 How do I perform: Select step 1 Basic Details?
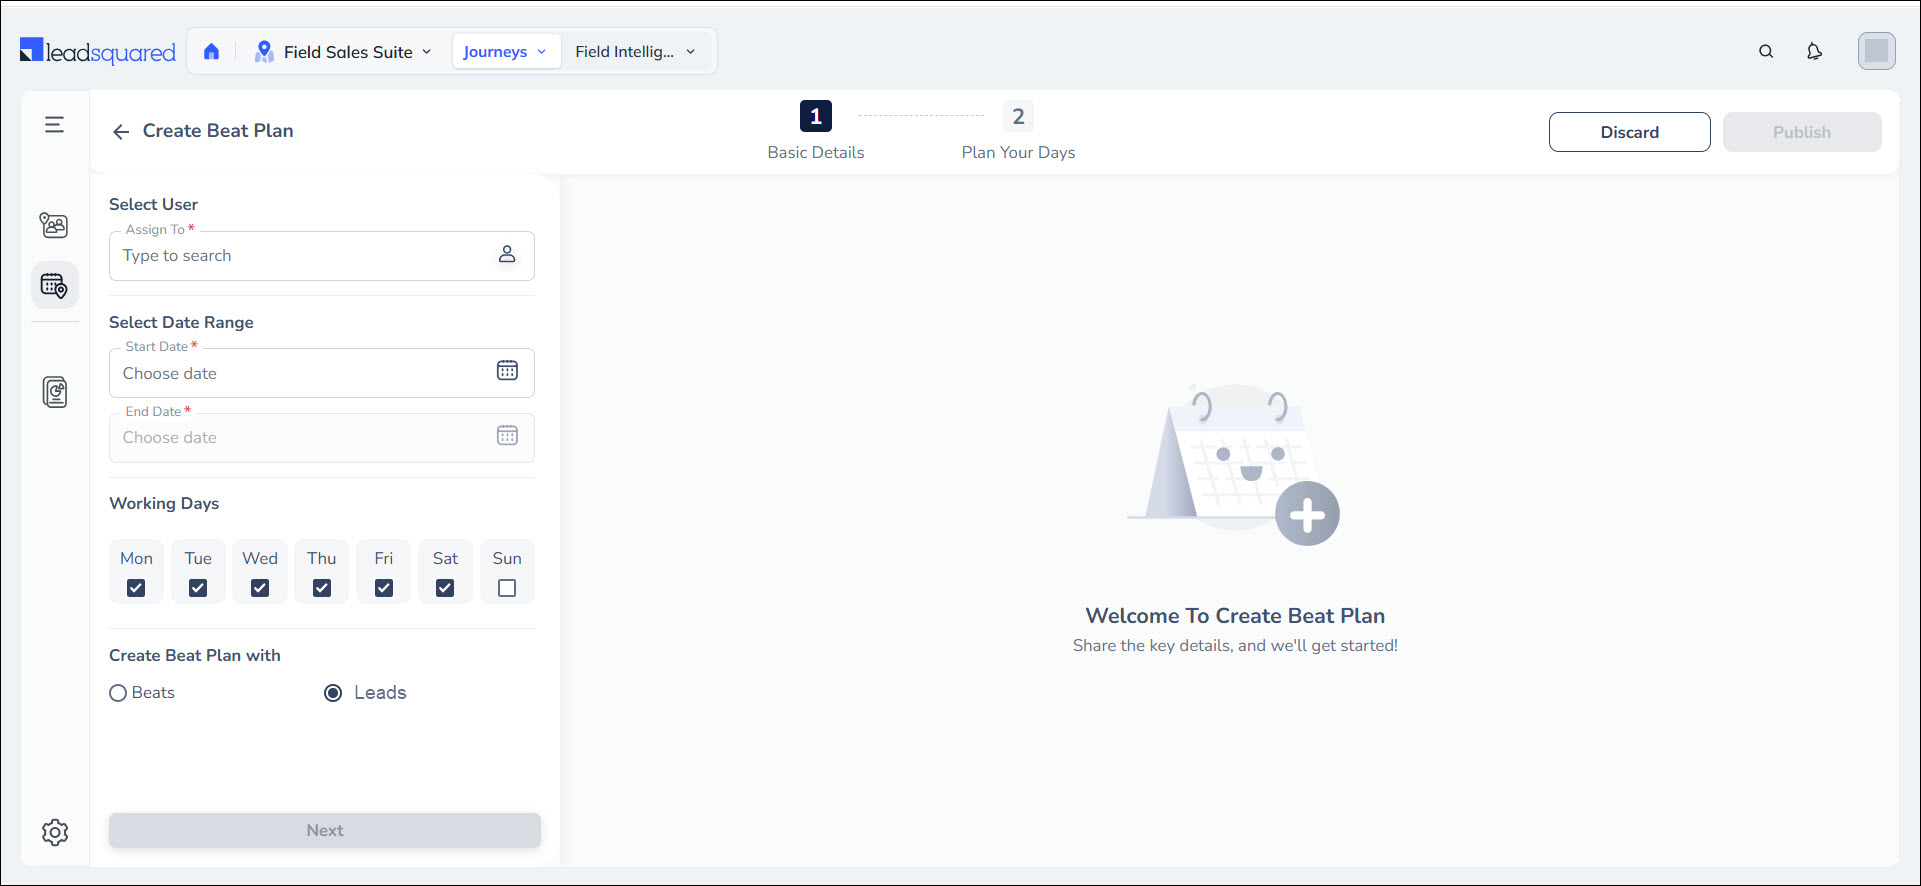pos(815,117)
